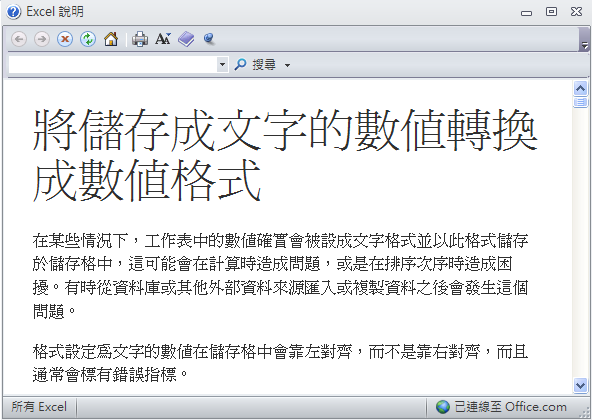Click the globe icon in the status bar
Image resolution: width=592 pixels, height=420 pixels.
pos(442,407)
